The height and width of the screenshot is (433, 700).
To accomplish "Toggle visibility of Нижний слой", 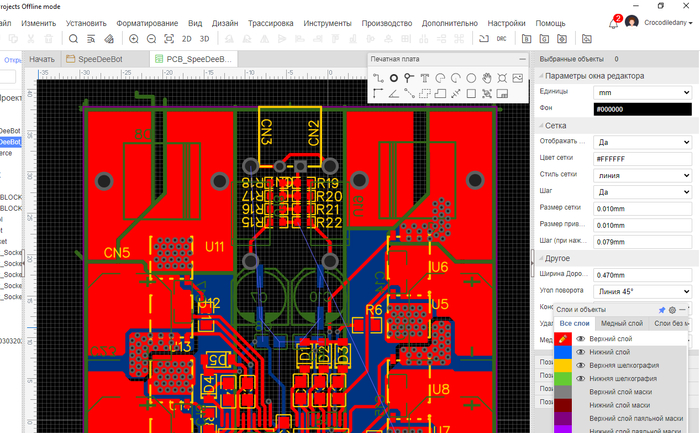I will (x=580, y=352).
